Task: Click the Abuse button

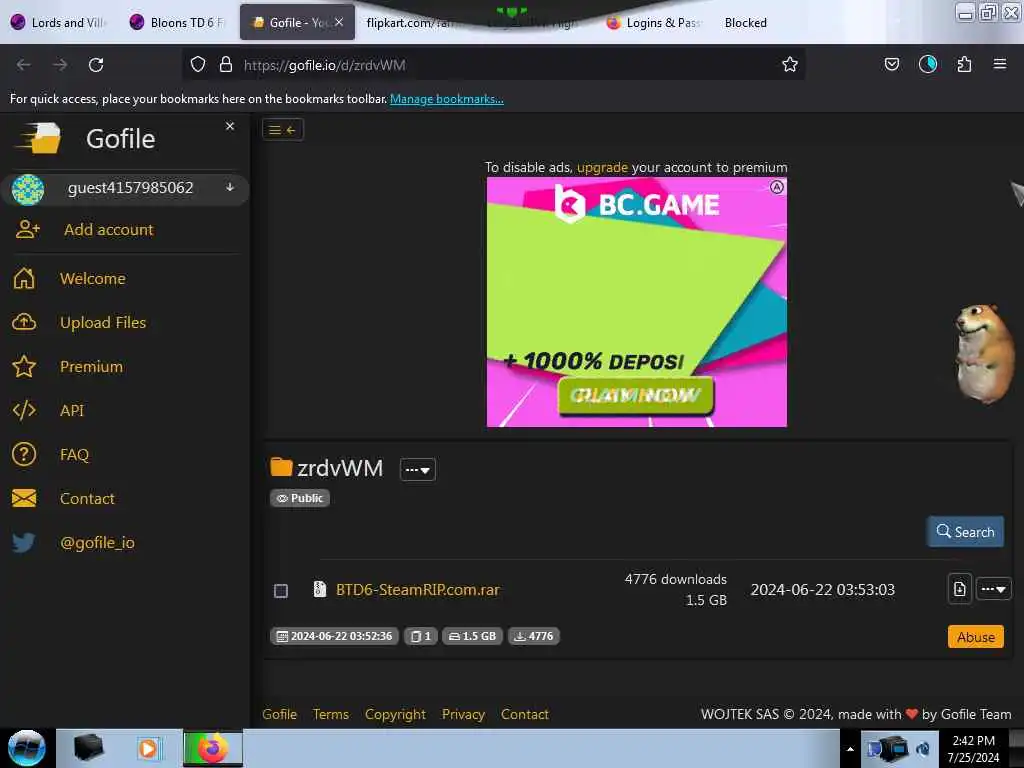Action: (976, 637)
